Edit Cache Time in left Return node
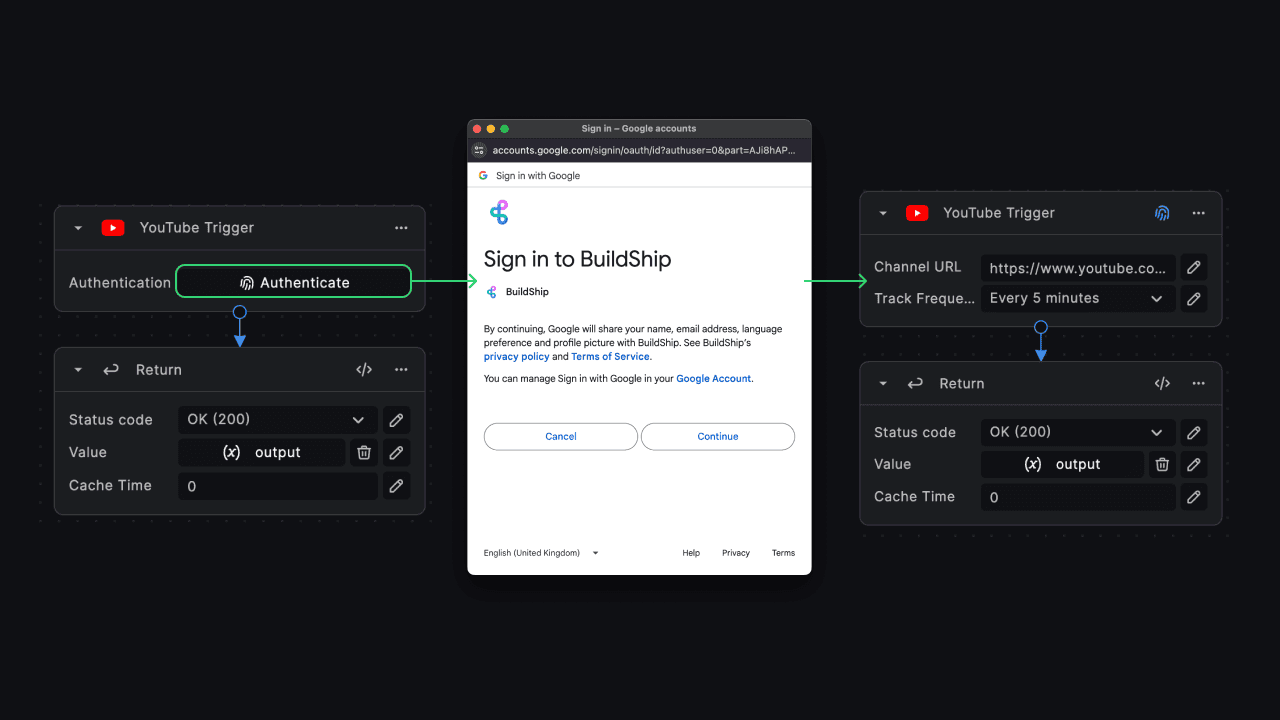The image size is (1280, 720). click(396, 486)
